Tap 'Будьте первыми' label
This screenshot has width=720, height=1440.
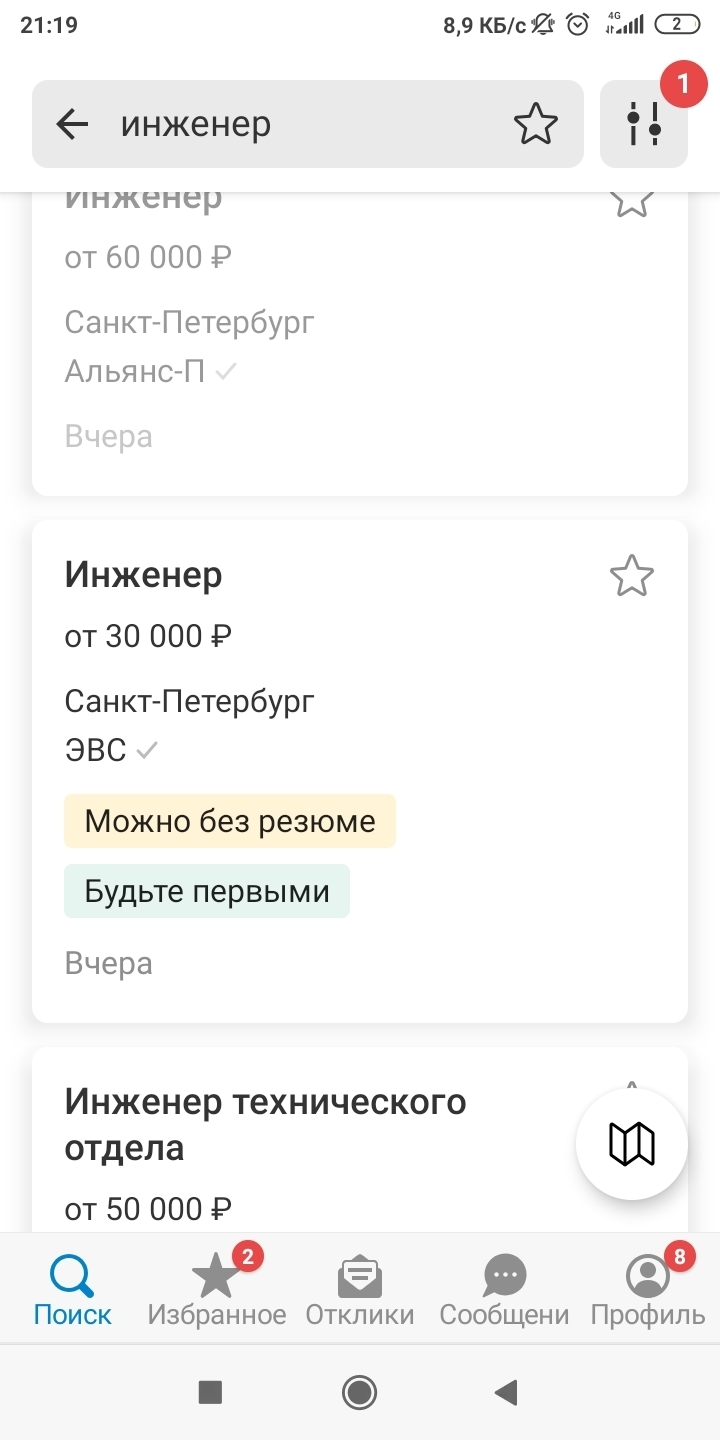(207, 891)
